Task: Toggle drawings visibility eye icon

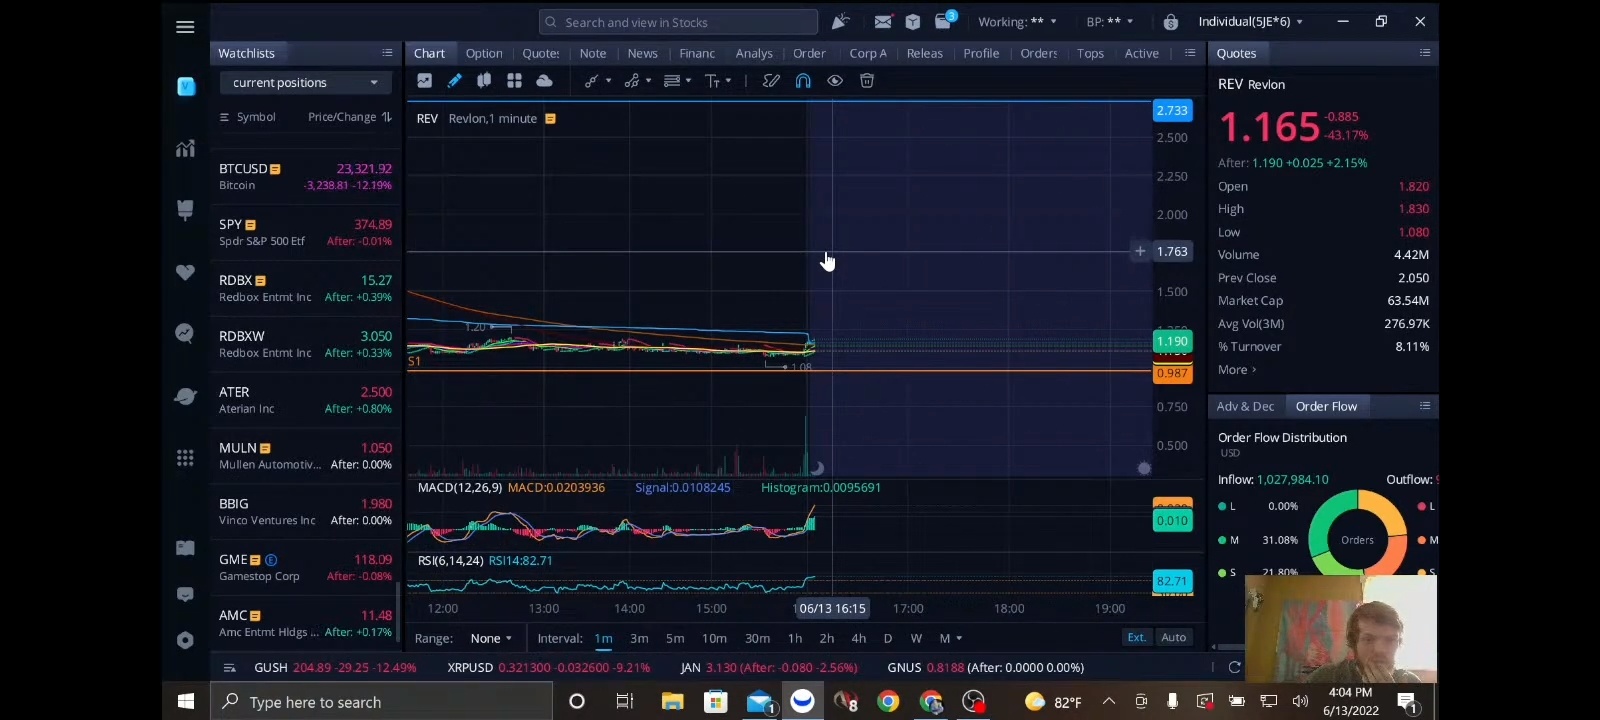Action: [x=835, y=81]
